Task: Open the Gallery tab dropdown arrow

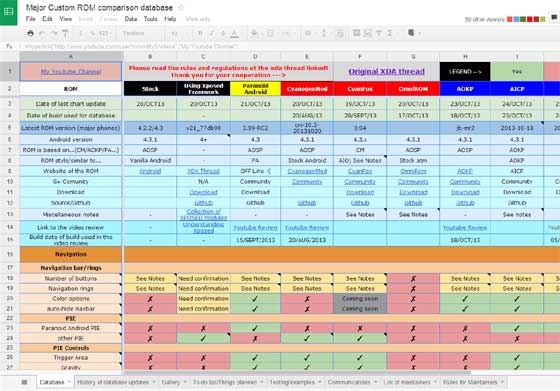Action: tap(185, 382)
